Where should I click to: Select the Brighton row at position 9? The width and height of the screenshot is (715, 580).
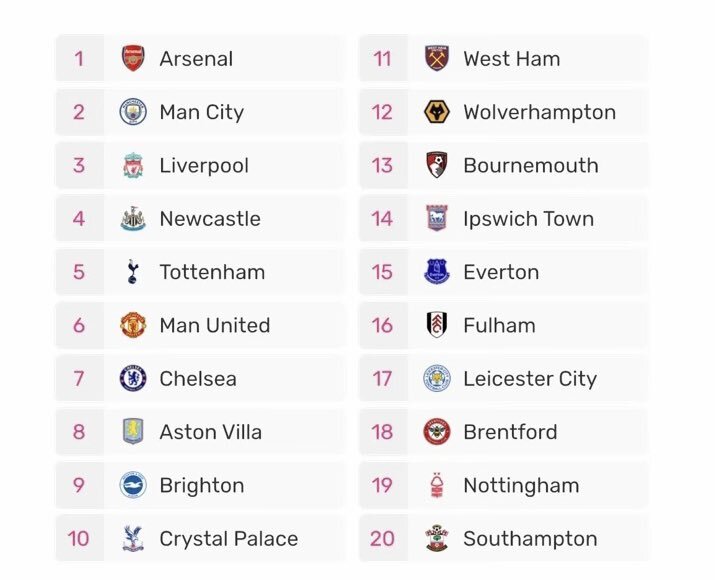point(200,485)
